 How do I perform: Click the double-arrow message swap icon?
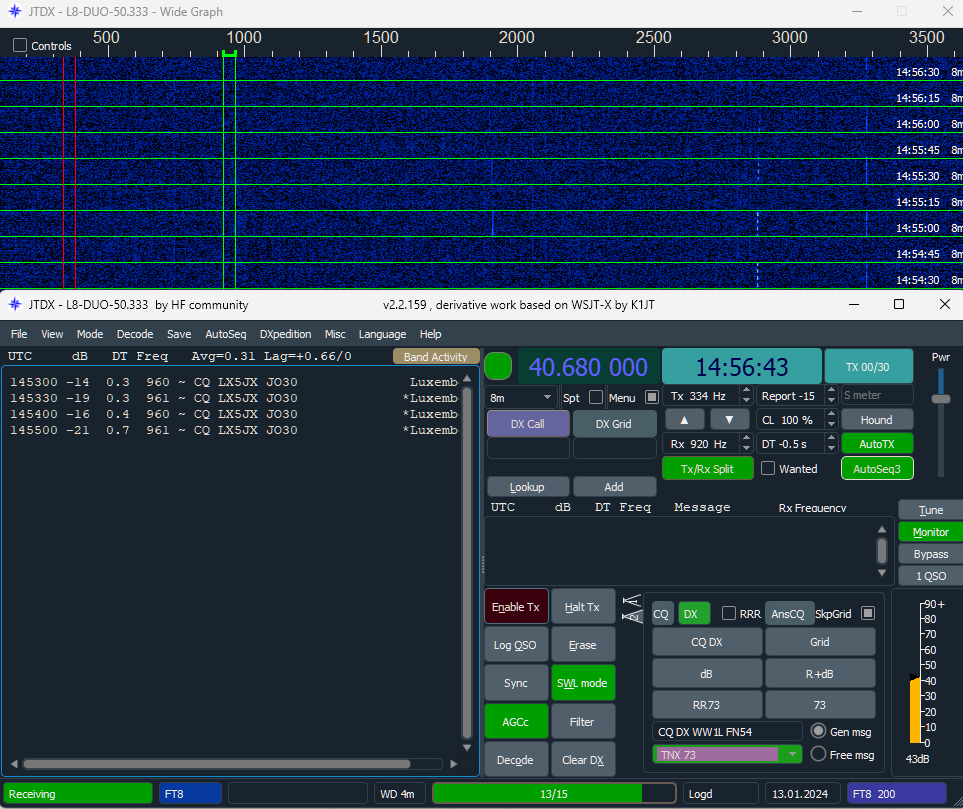pyautogui.click(x=632, y=608)
